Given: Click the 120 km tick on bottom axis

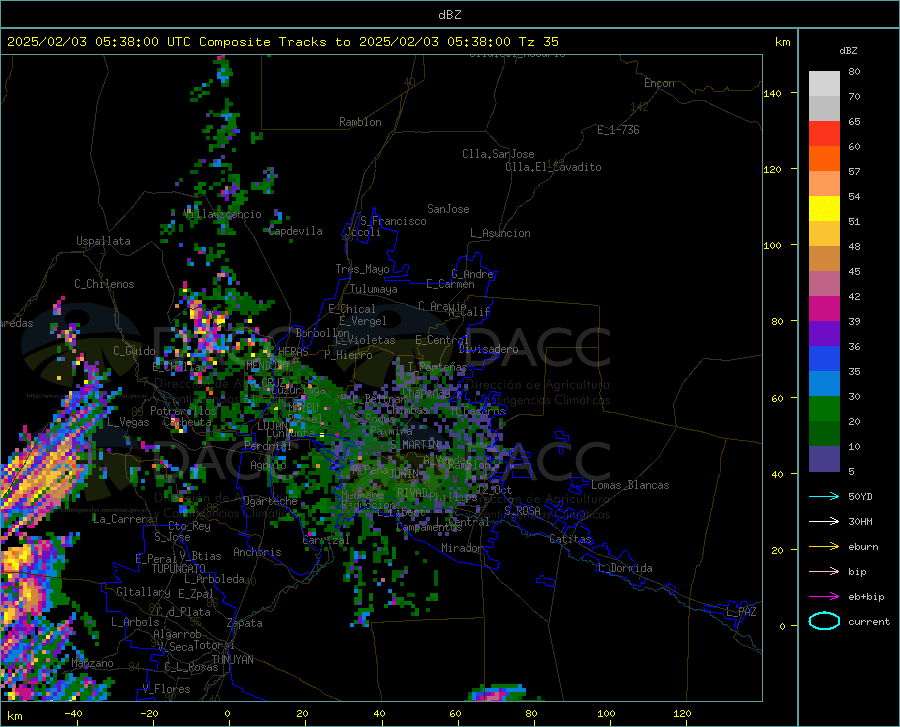Looking at the screenshot, I should pyautogui.click(x=682, y=713).
